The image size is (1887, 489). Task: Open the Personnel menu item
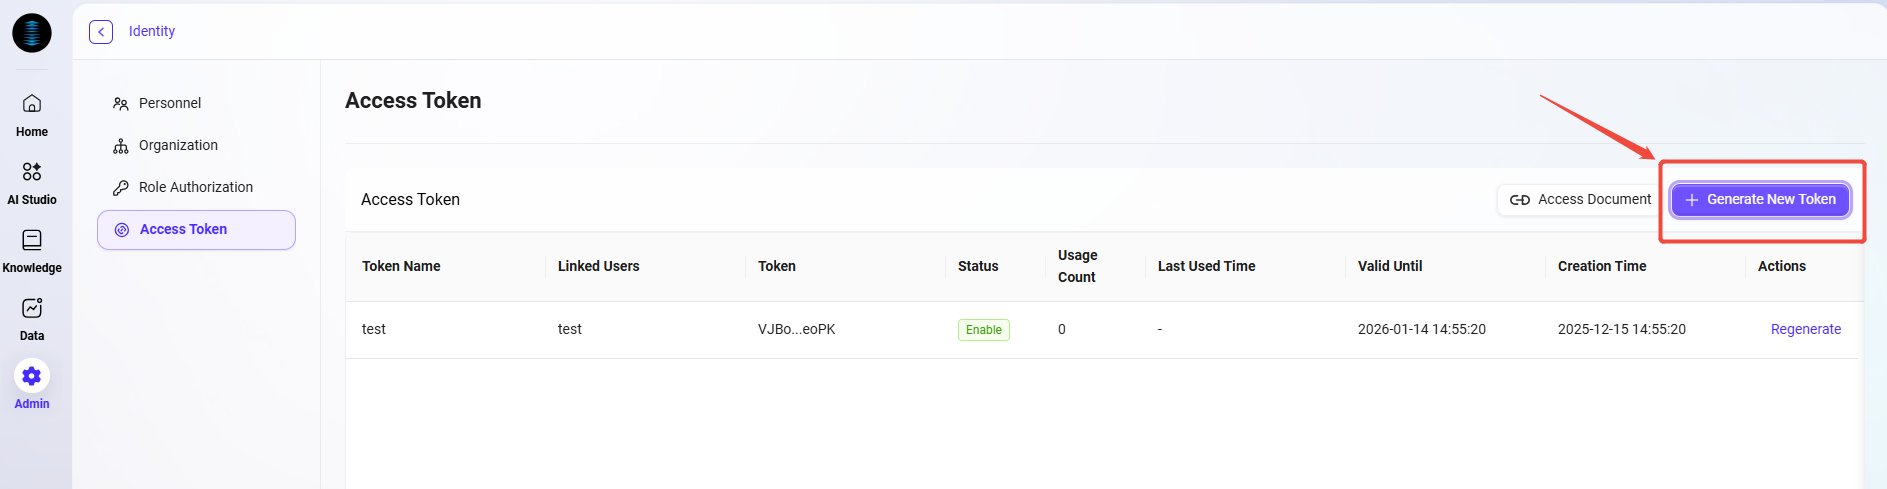(x=170, y=103)
